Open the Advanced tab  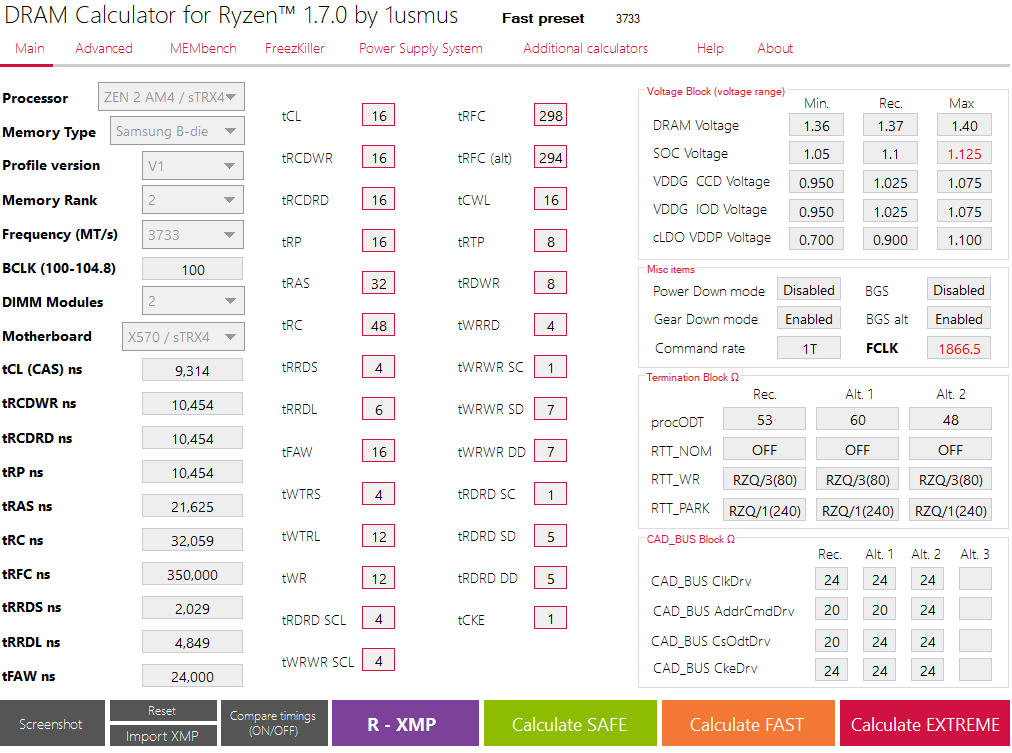pyautogui.click(x=103, y=48)
